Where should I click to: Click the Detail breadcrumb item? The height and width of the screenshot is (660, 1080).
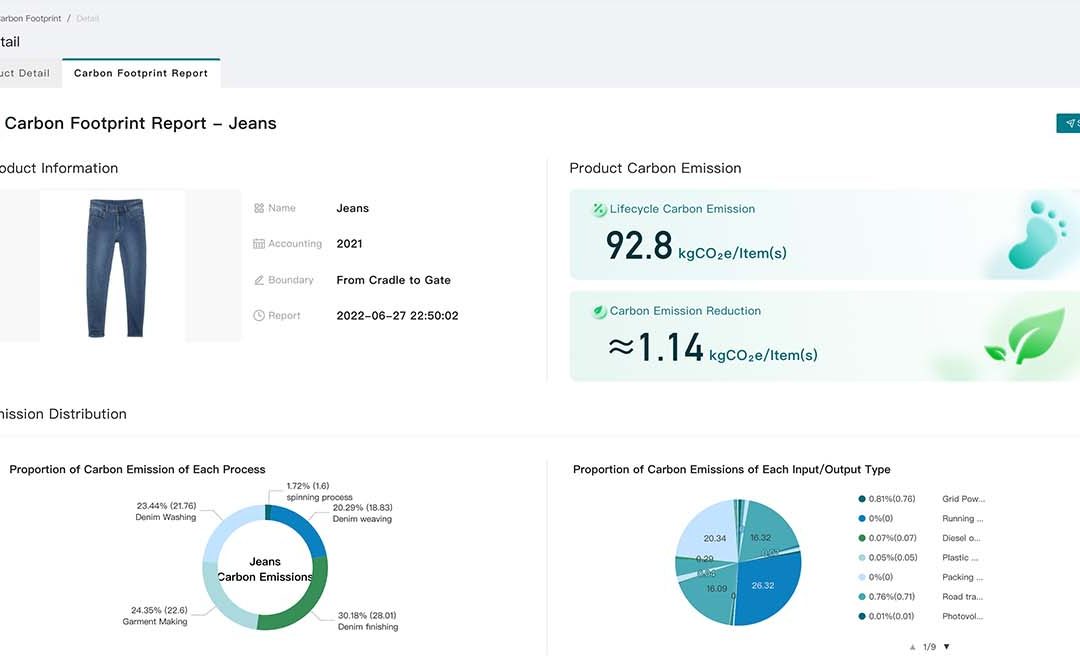pyautogui.click(x=87, y=19)
